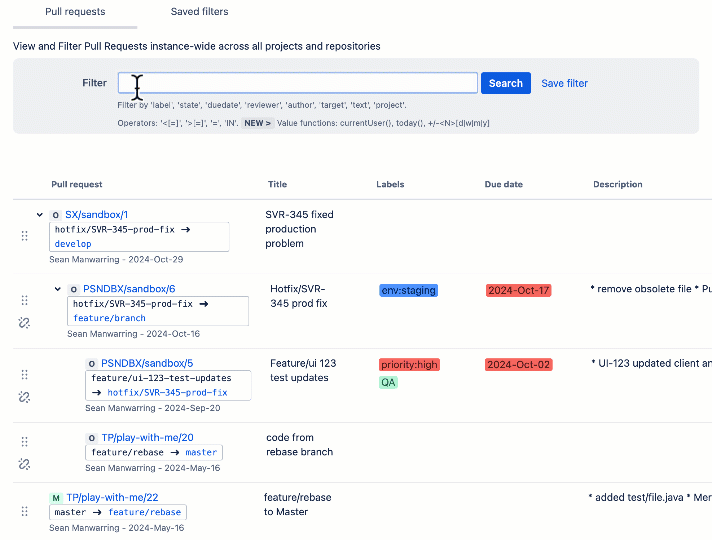Click description '* UI-123 updated client'

[646, 363]
